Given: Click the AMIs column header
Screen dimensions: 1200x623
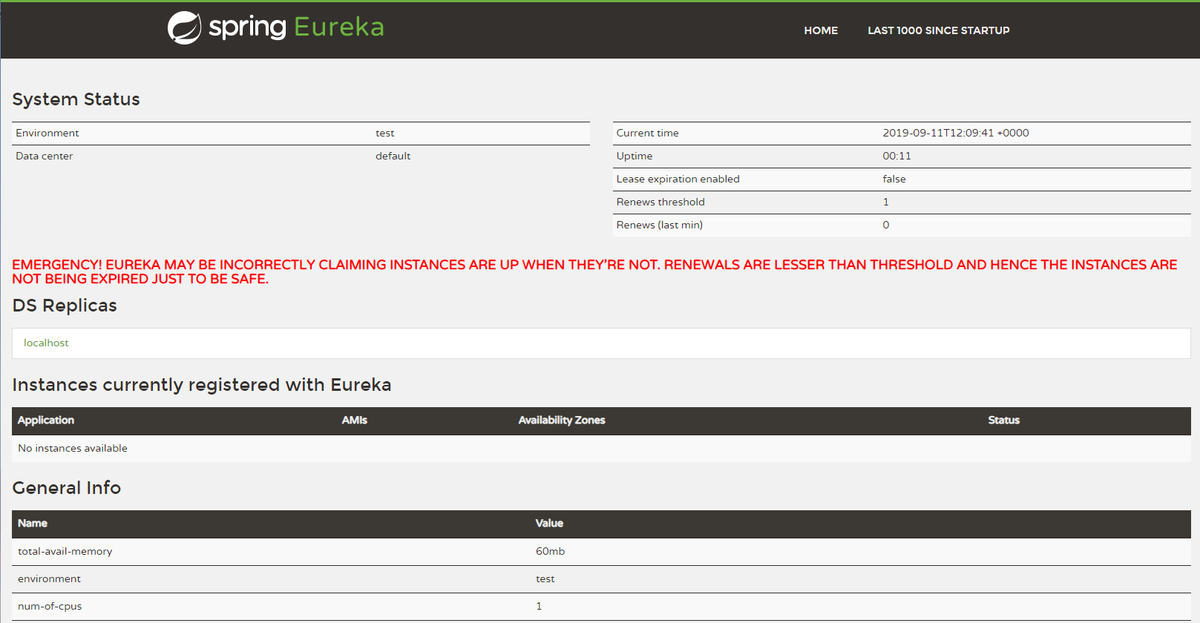Looking at the screenshot, I should tap(354, 420).
